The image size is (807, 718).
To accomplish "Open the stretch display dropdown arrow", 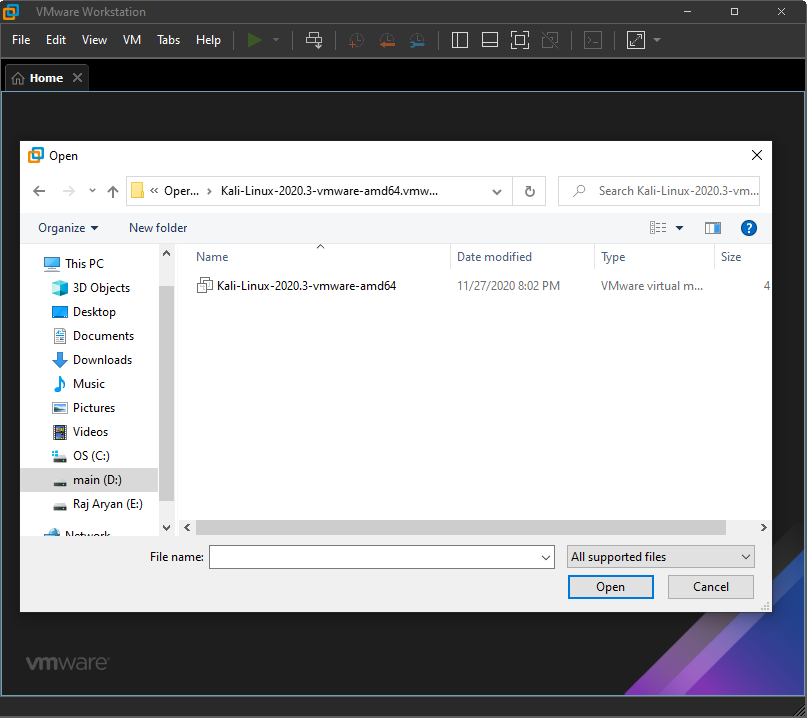I will (657, 40).
